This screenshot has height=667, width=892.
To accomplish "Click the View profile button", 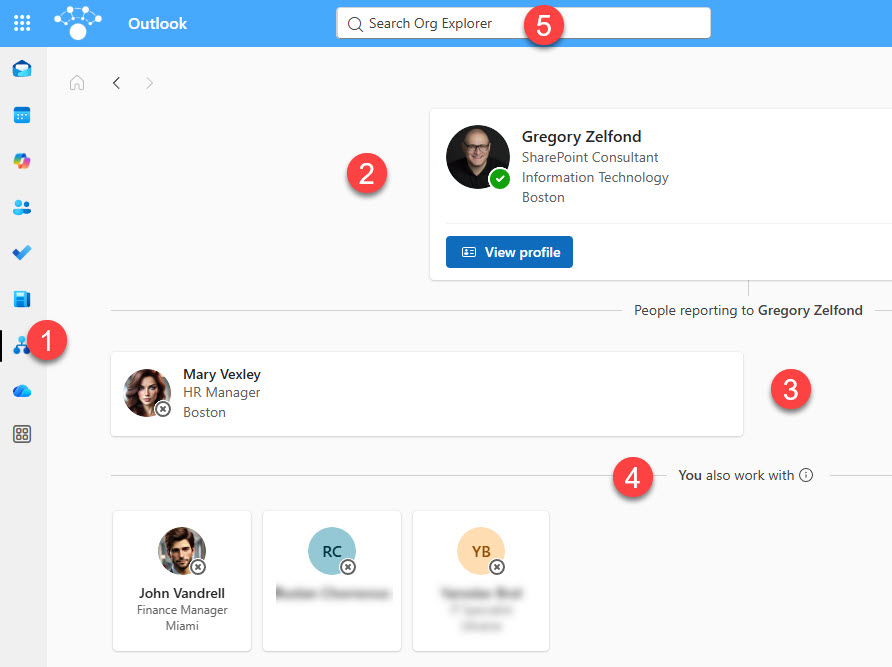I will coord(509,252).
